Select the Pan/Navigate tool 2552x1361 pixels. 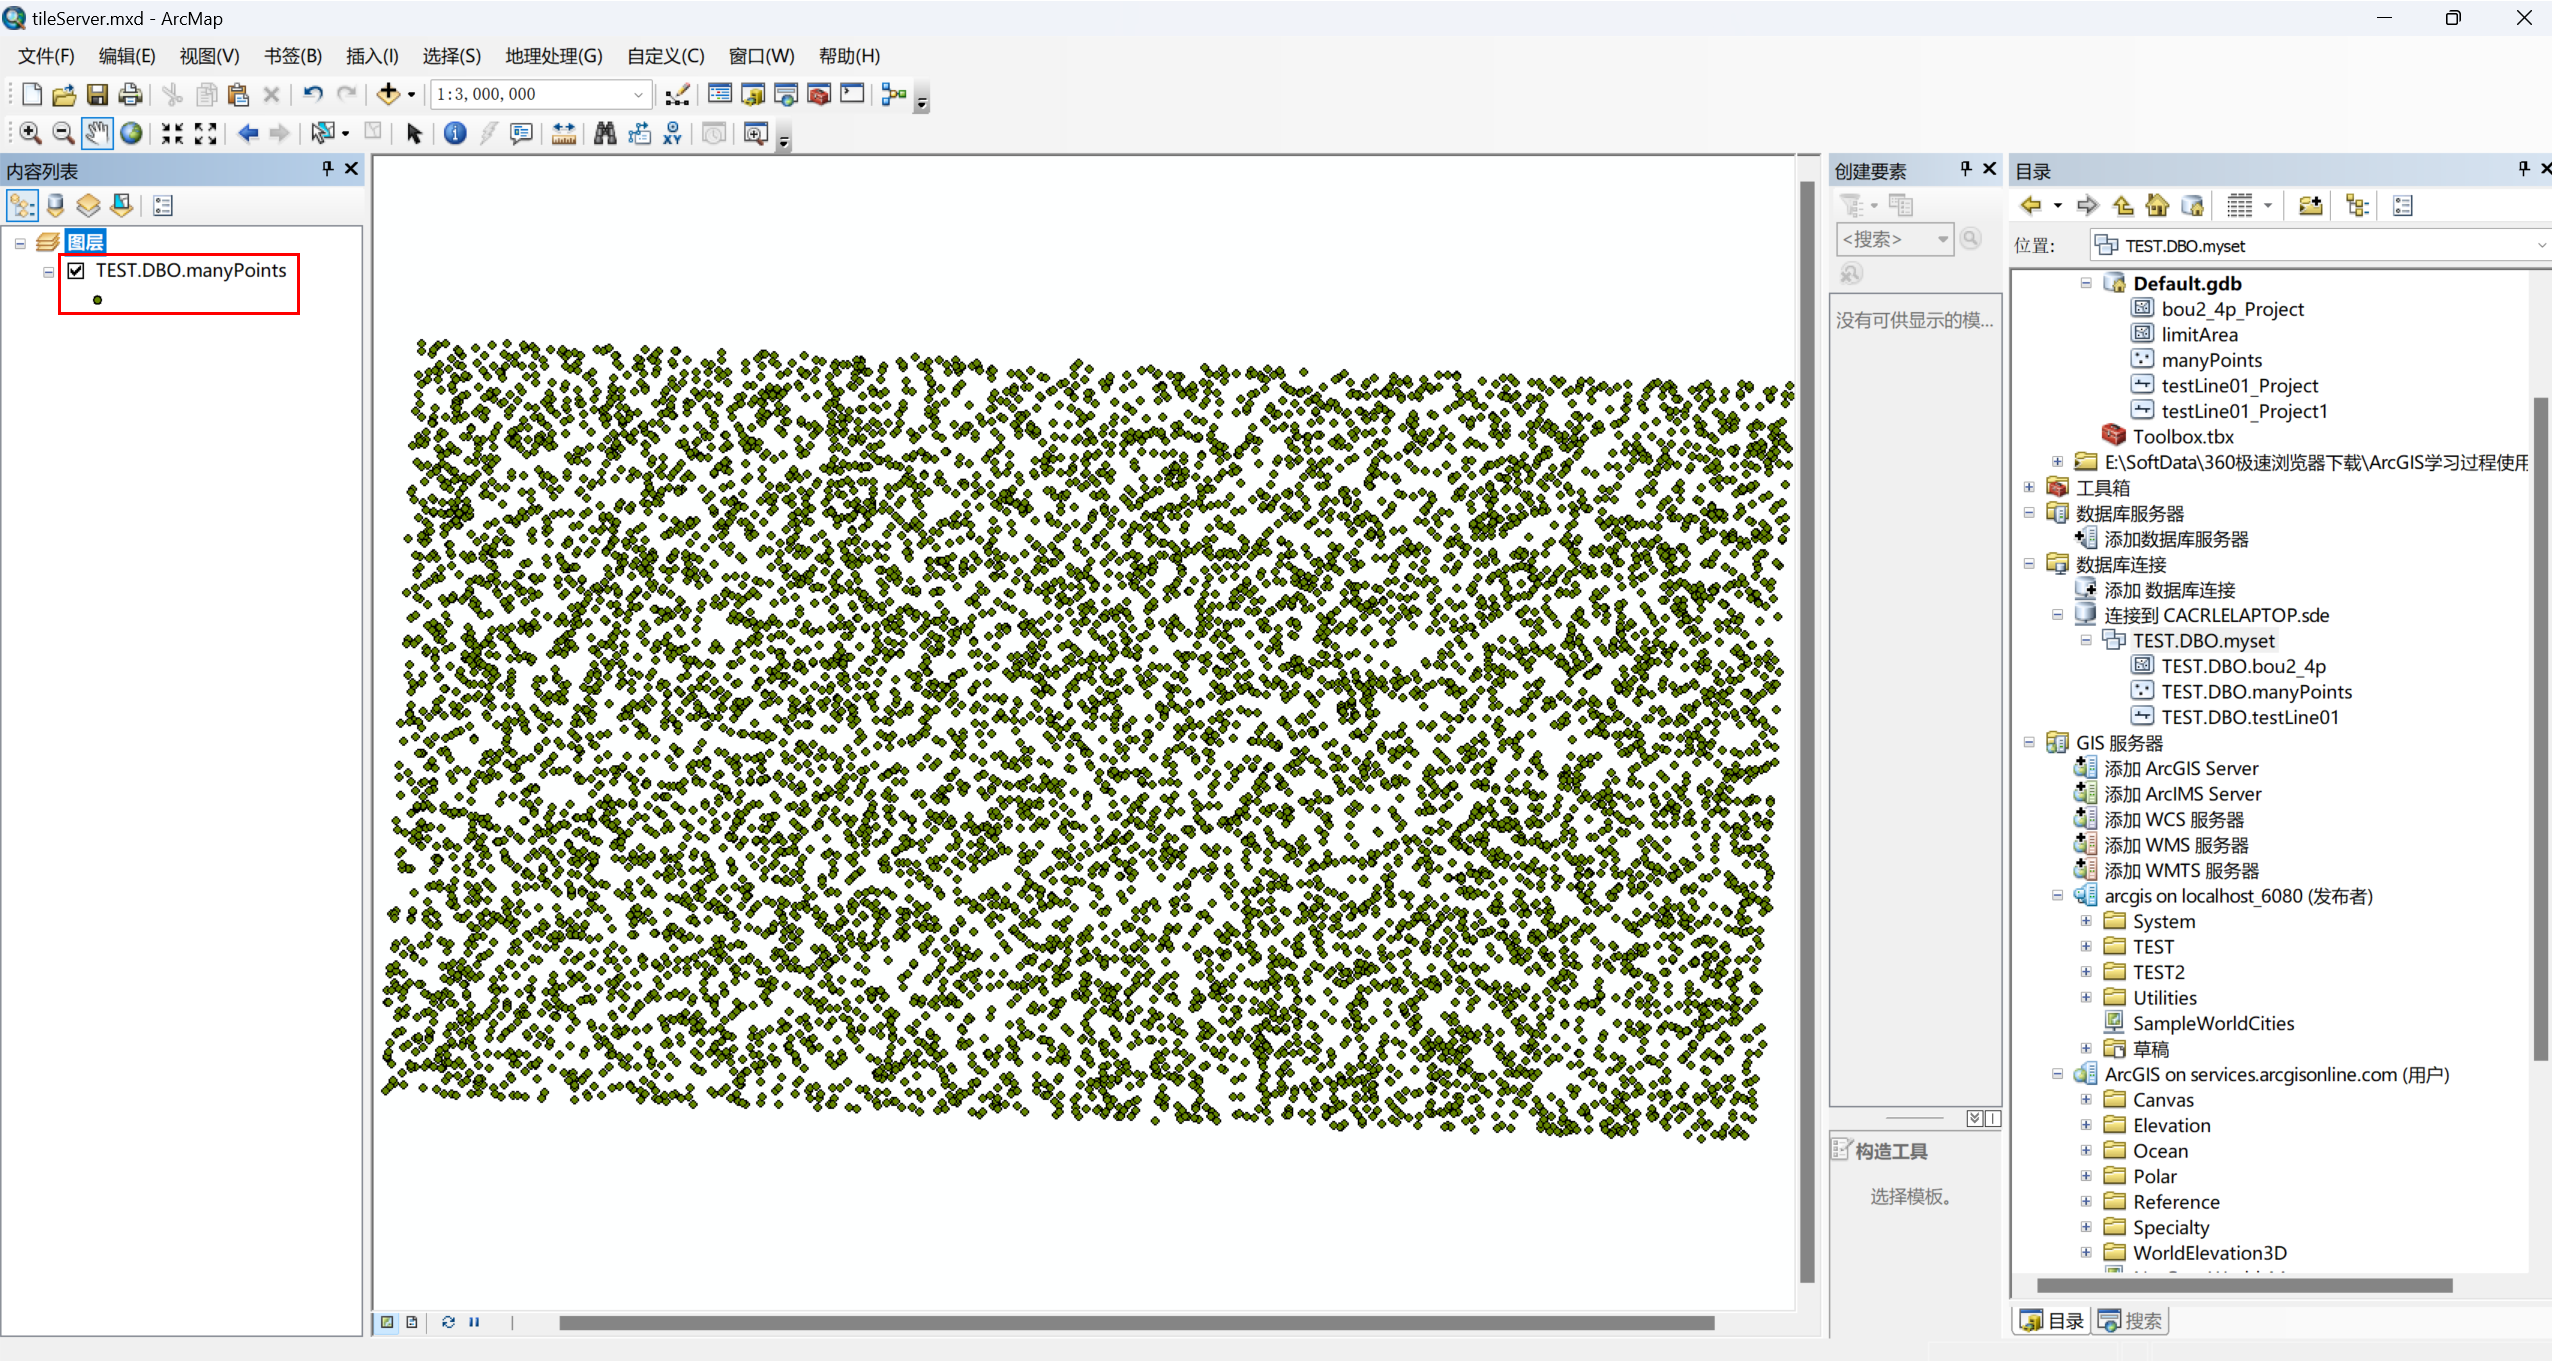[98, 135]
